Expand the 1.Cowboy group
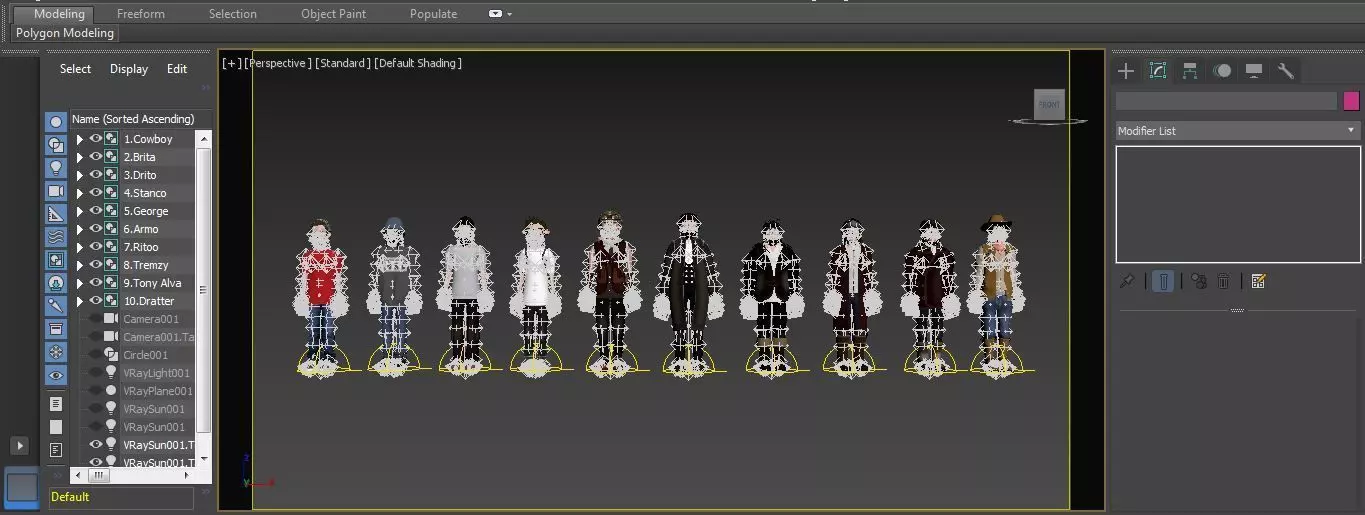This screenshot has height=515, width=1365. tap(80, 139)
